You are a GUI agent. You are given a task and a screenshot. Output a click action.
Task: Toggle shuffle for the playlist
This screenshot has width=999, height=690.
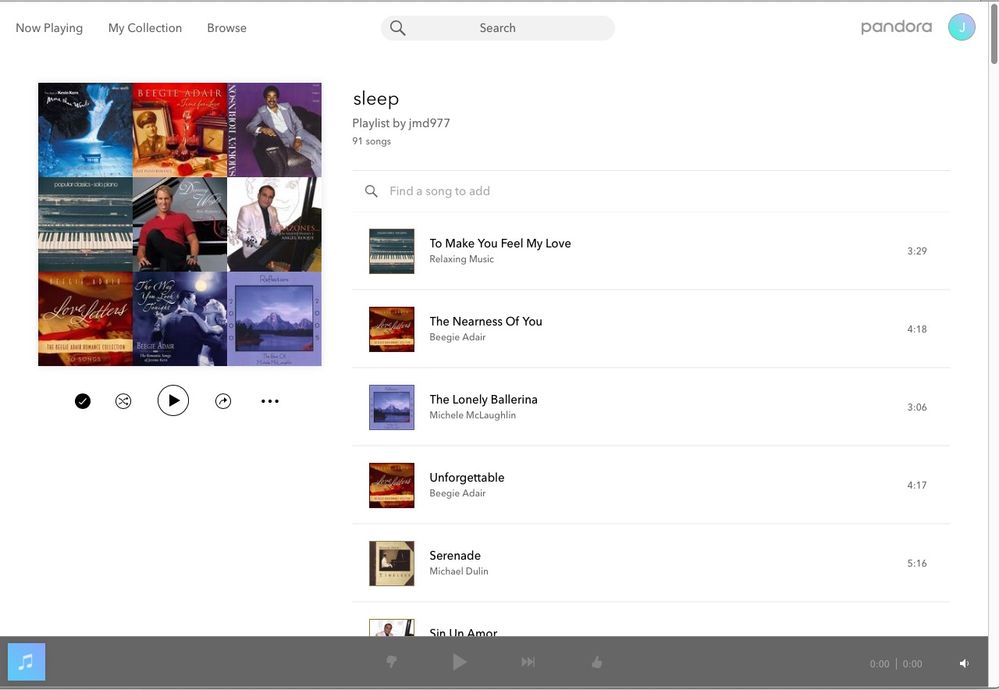coord(123,401)
